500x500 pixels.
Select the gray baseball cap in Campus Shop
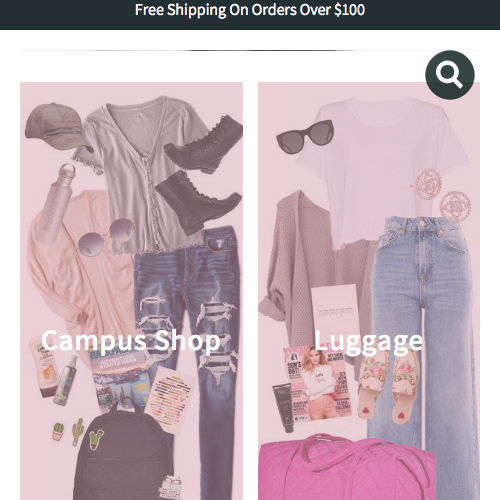pyautogui.click(x=57, y=126)
